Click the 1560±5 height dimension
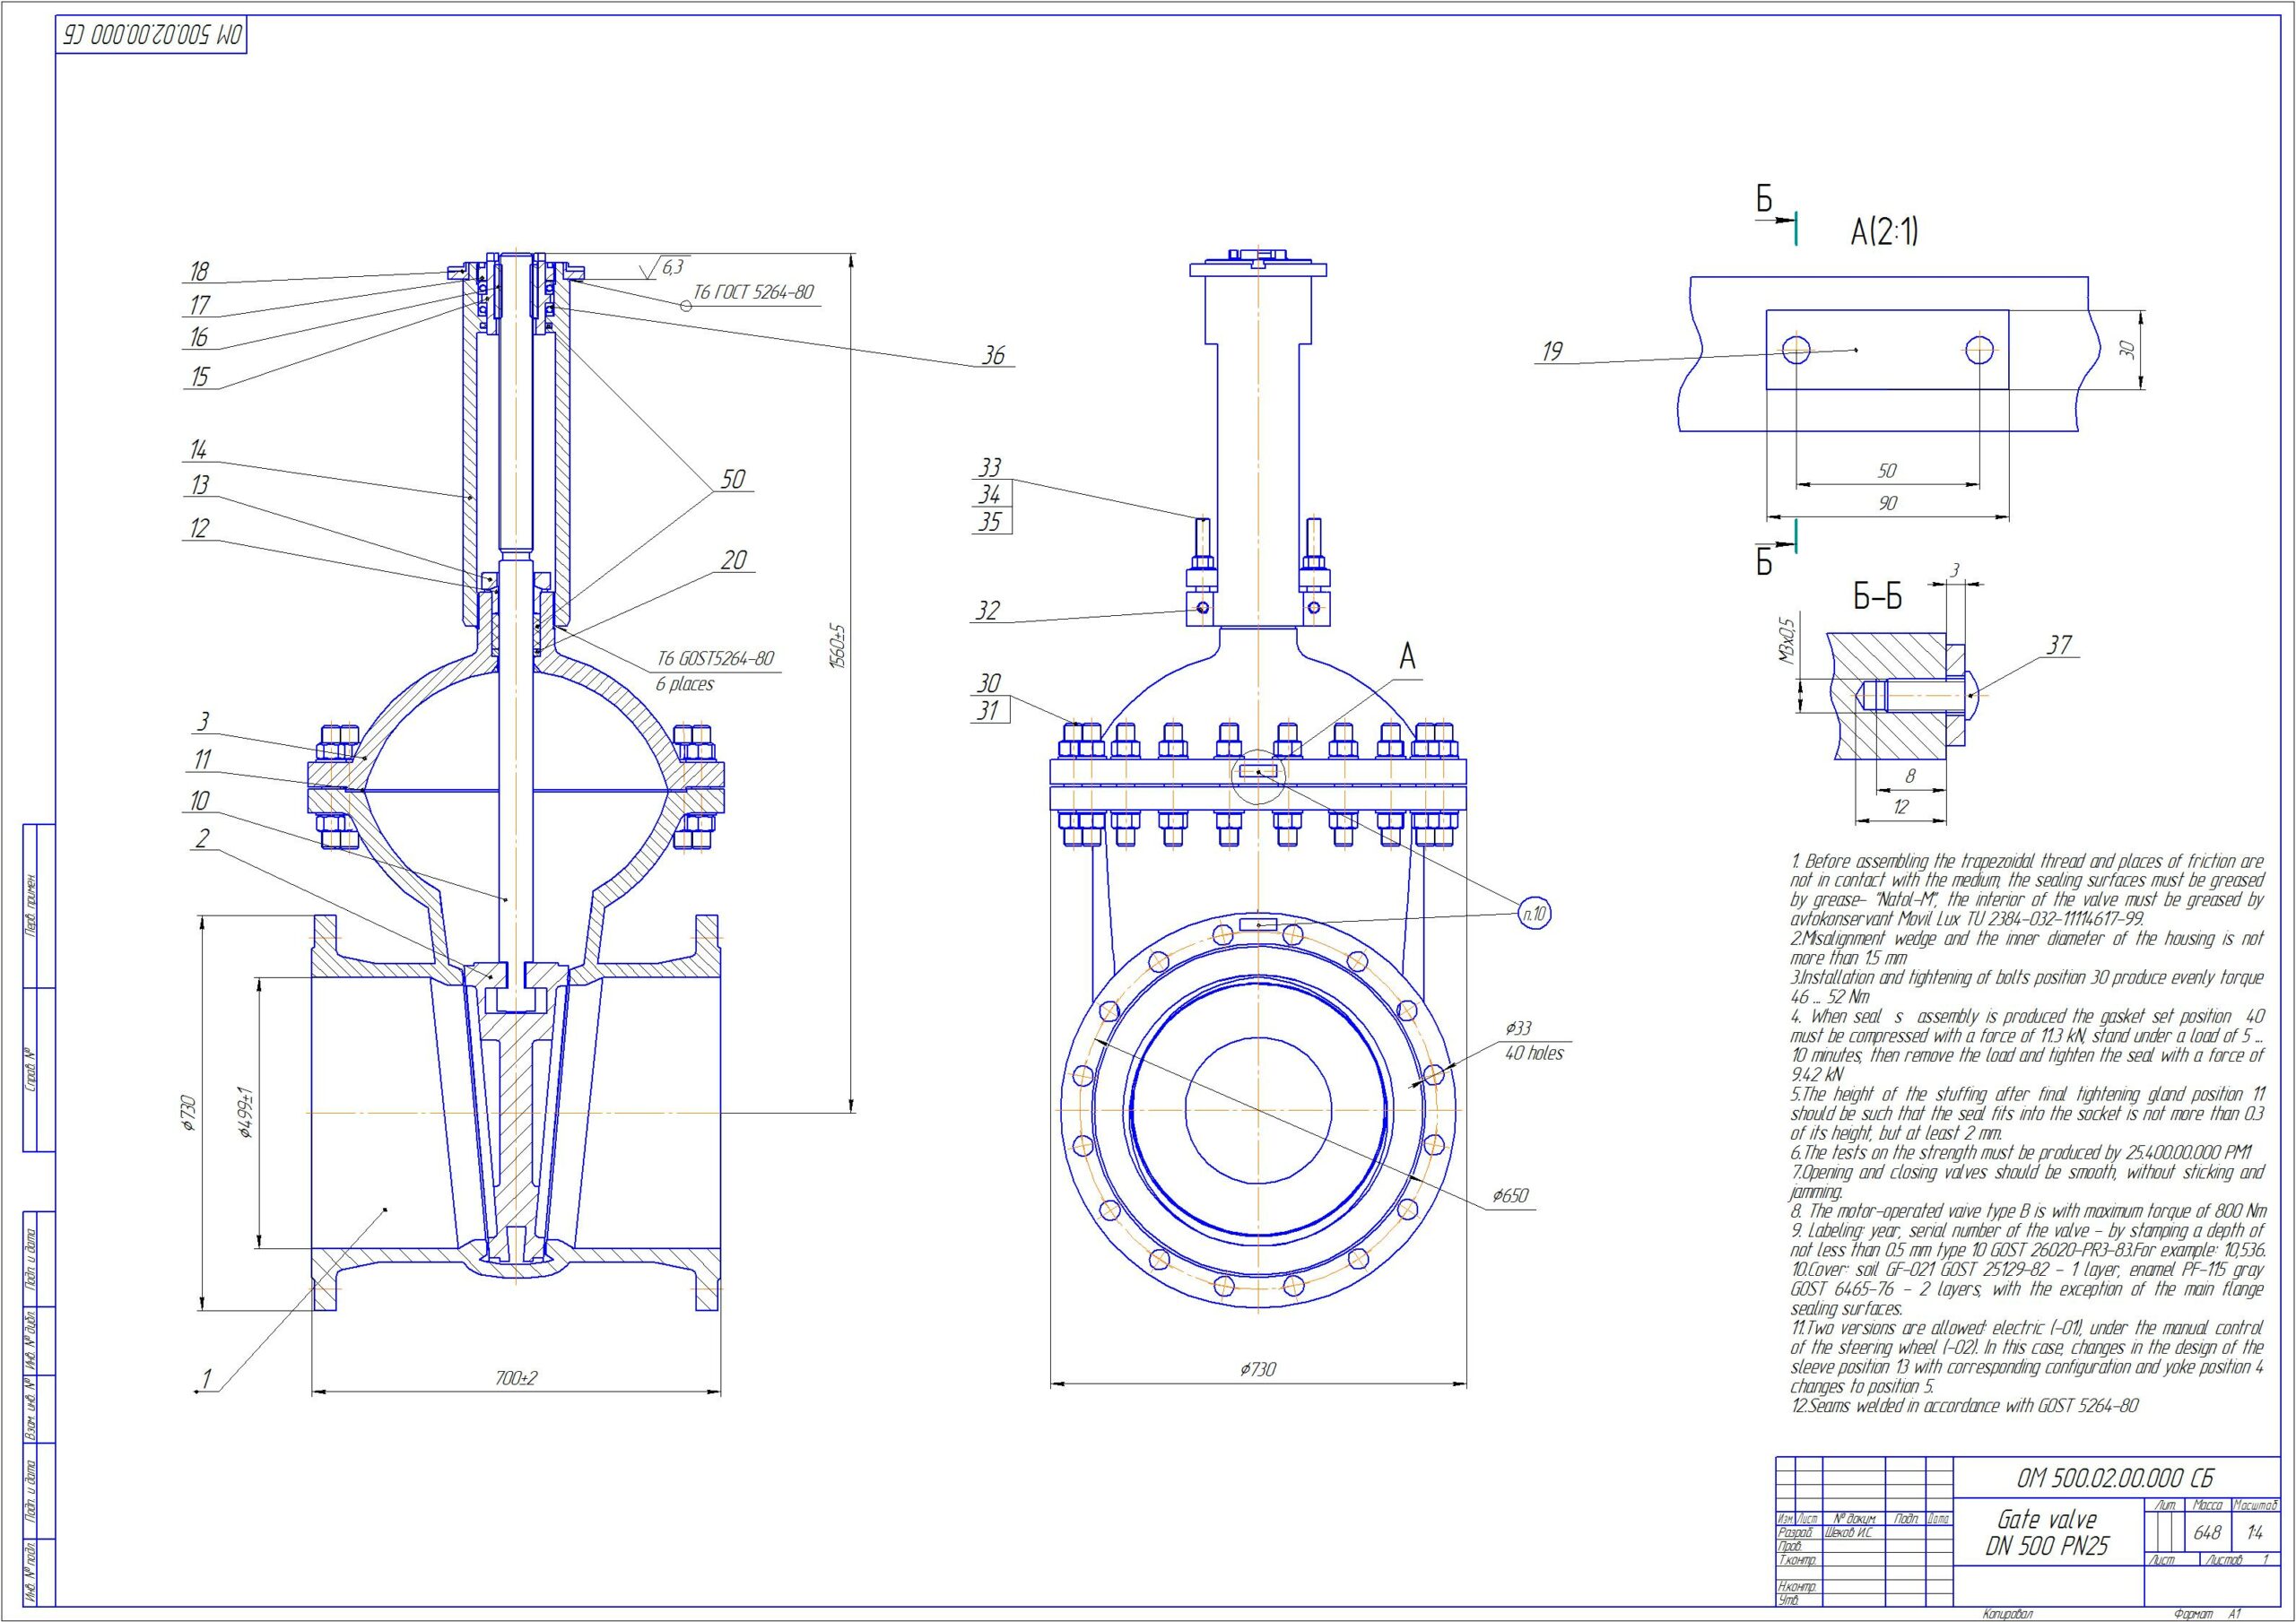The image size is (2296, 1622). point(839,646)
